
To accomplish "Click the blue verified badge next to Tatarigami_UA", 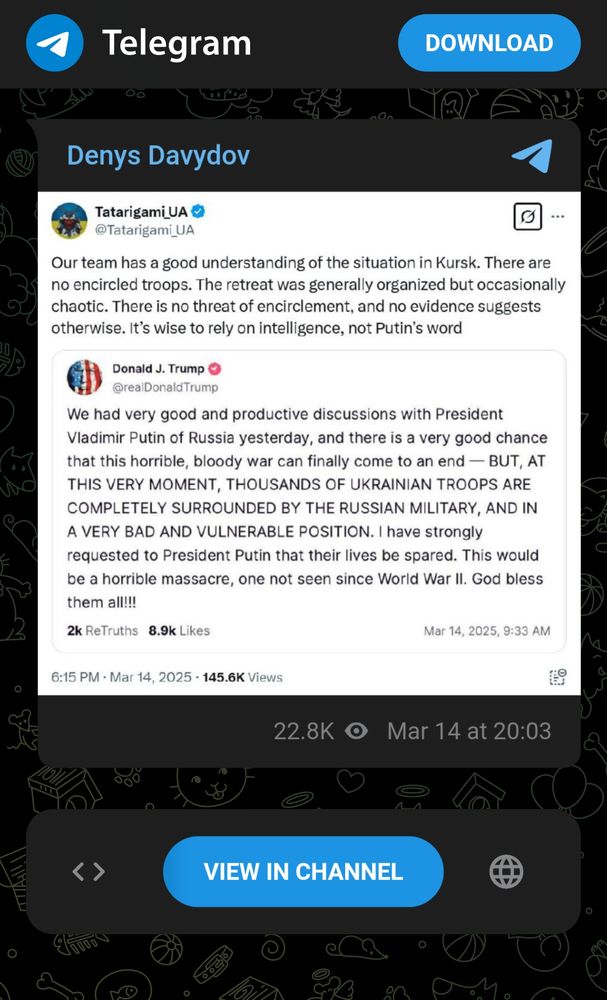I will (198, 211).
